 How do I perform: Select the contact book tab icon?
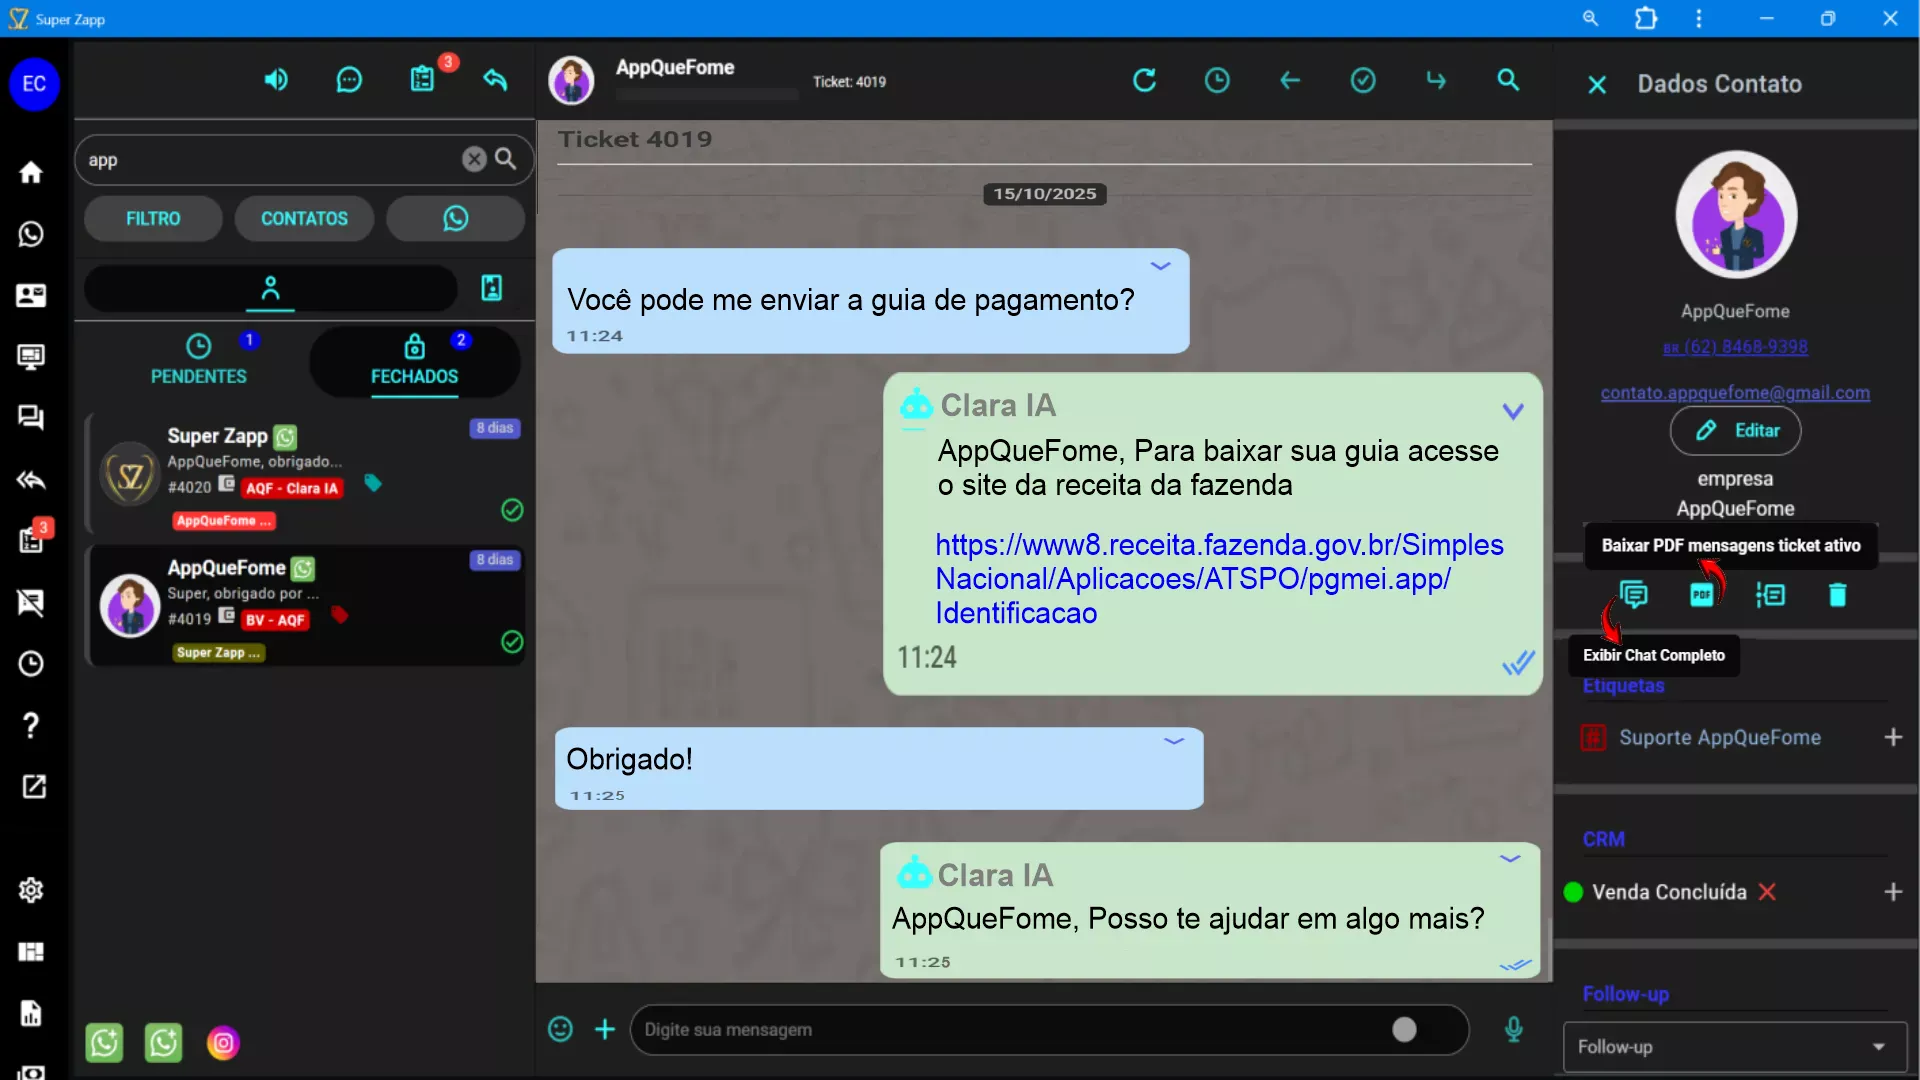492,288
